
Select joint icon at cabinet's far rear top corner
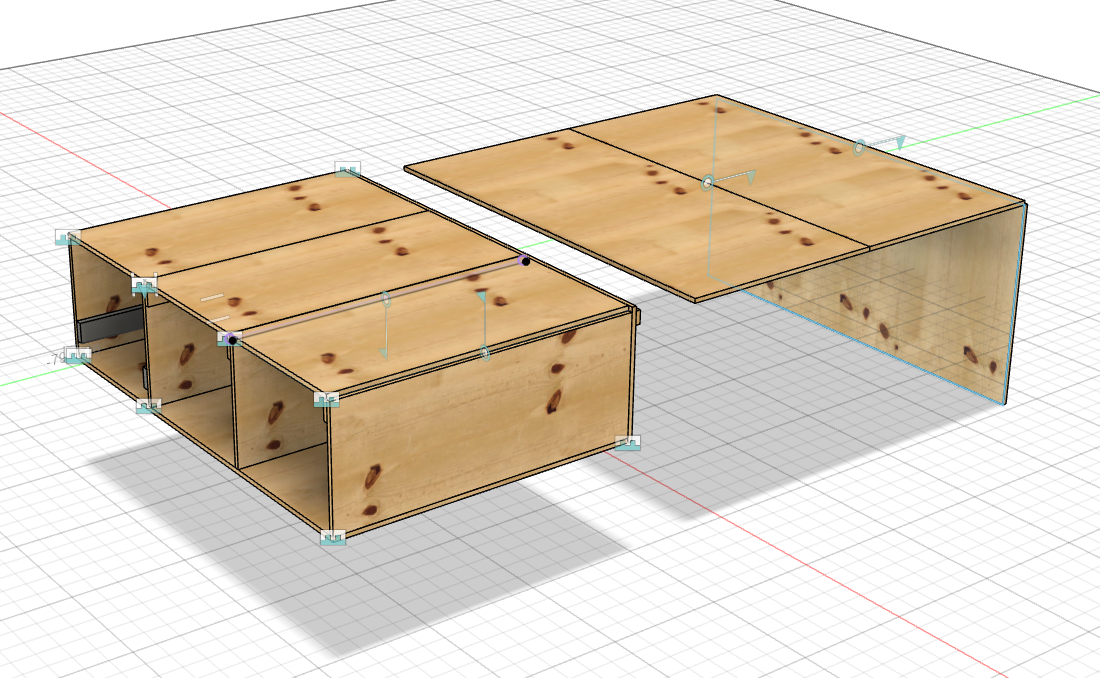[x=347, y=169]
